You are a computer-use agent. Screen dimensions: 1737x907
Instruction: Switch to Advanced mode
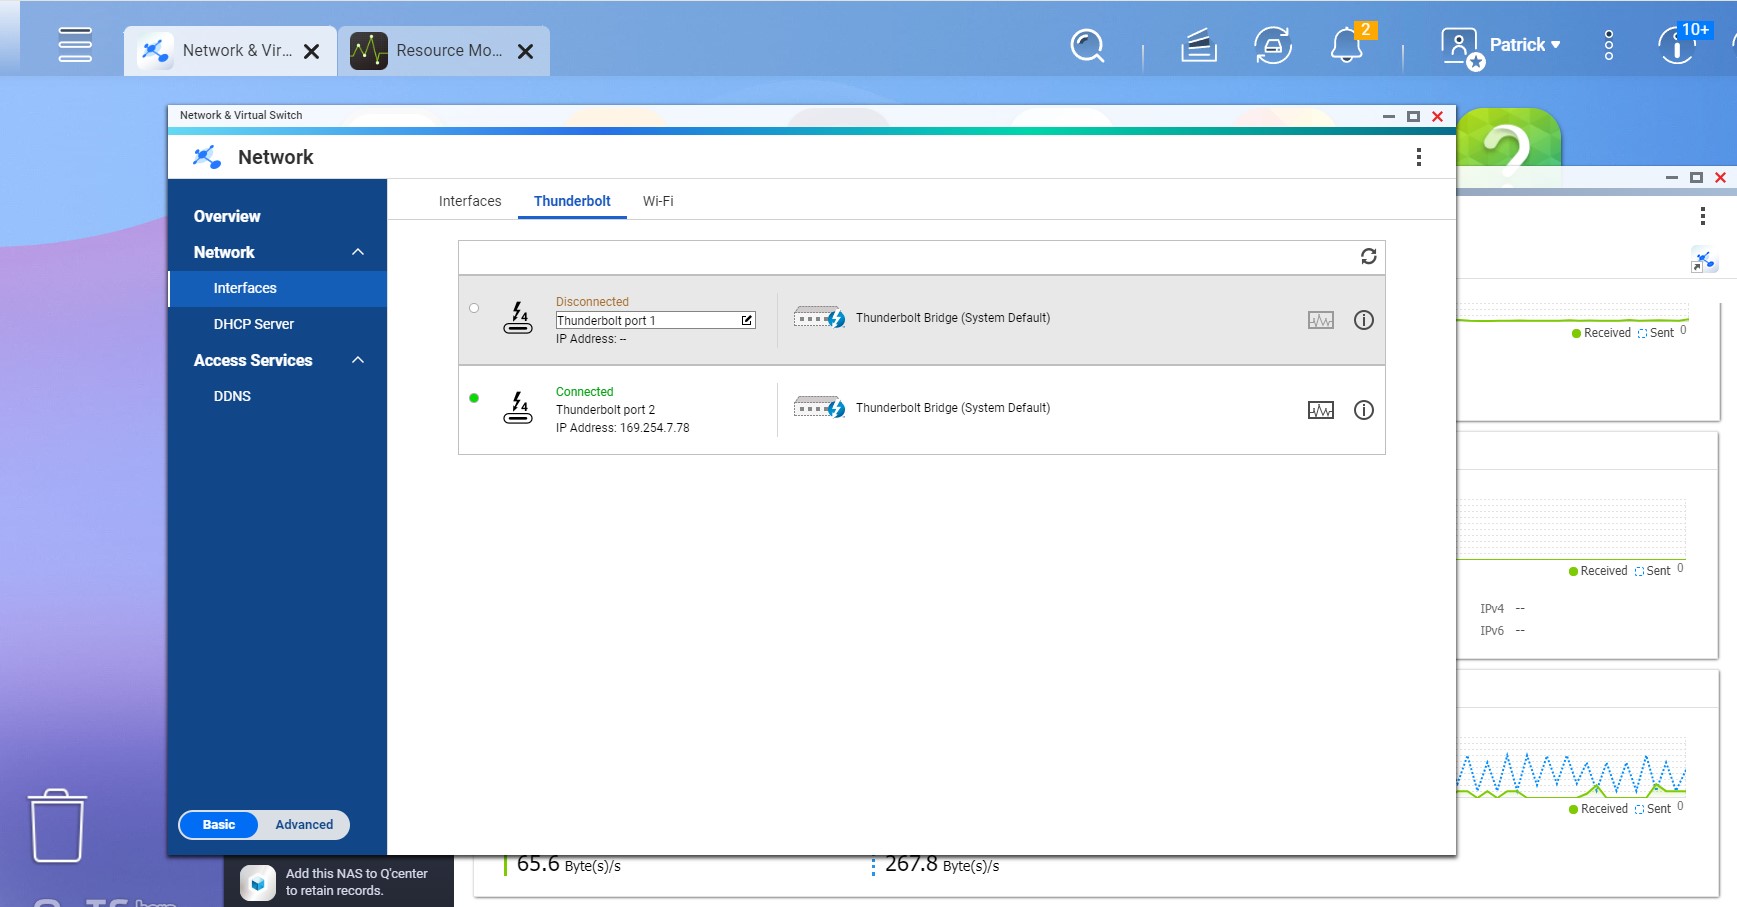click(304, 825)
